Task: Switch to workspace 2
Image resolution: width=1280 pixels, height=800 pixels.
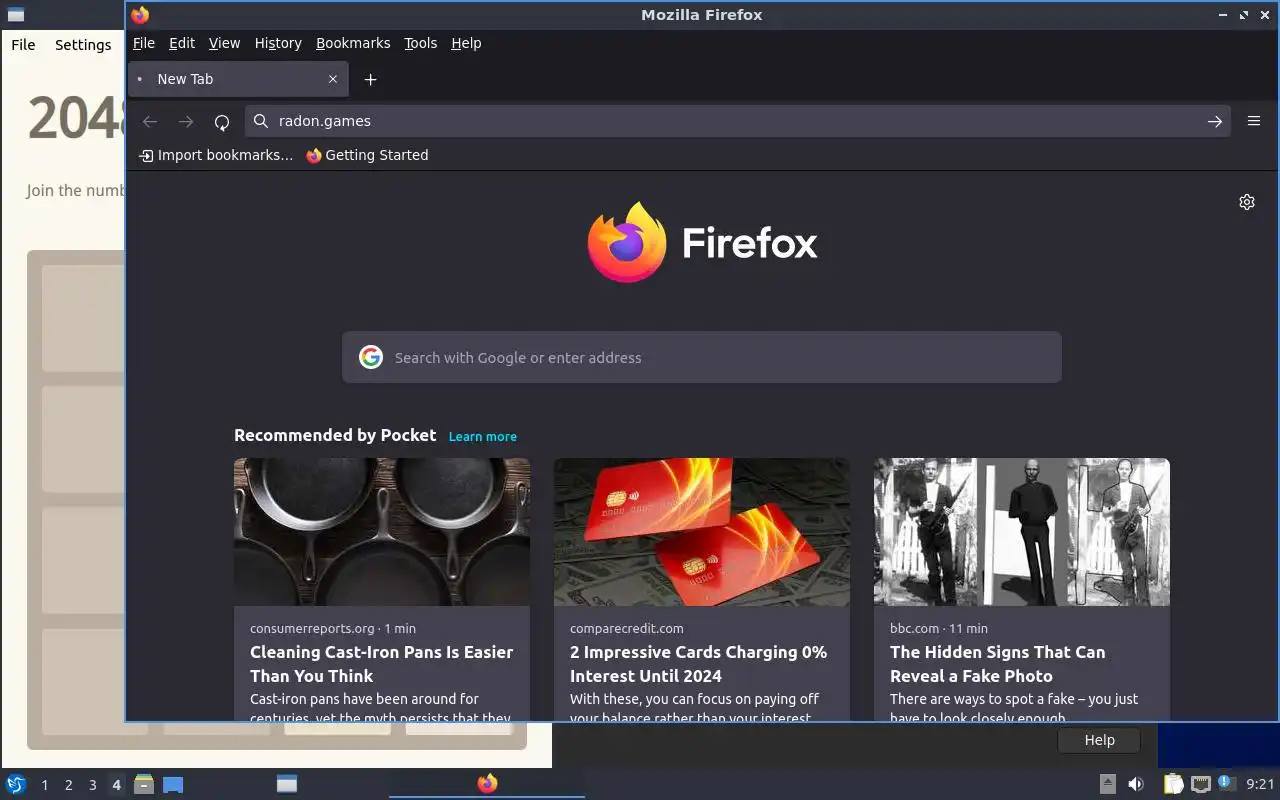Action: pos(68,785)
